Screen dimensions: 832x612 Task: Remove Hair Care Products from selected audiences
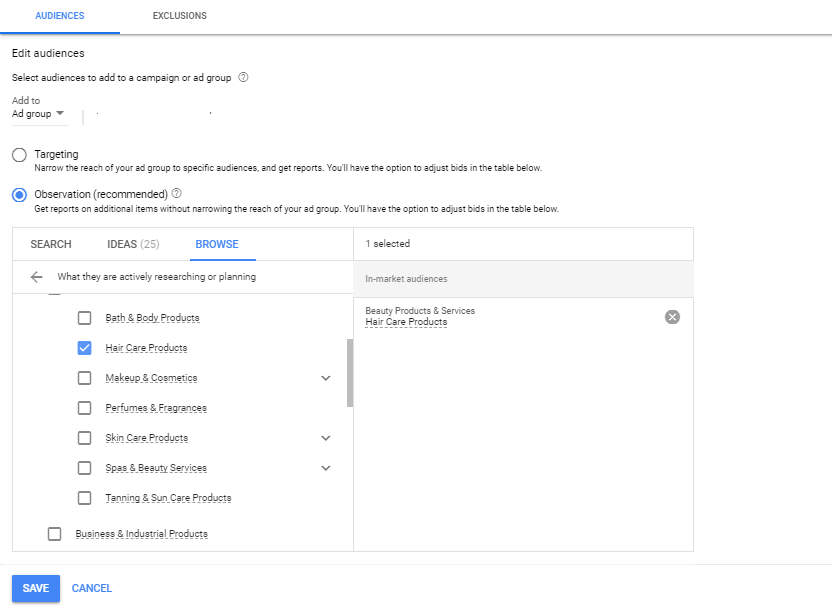click(672, 317)
